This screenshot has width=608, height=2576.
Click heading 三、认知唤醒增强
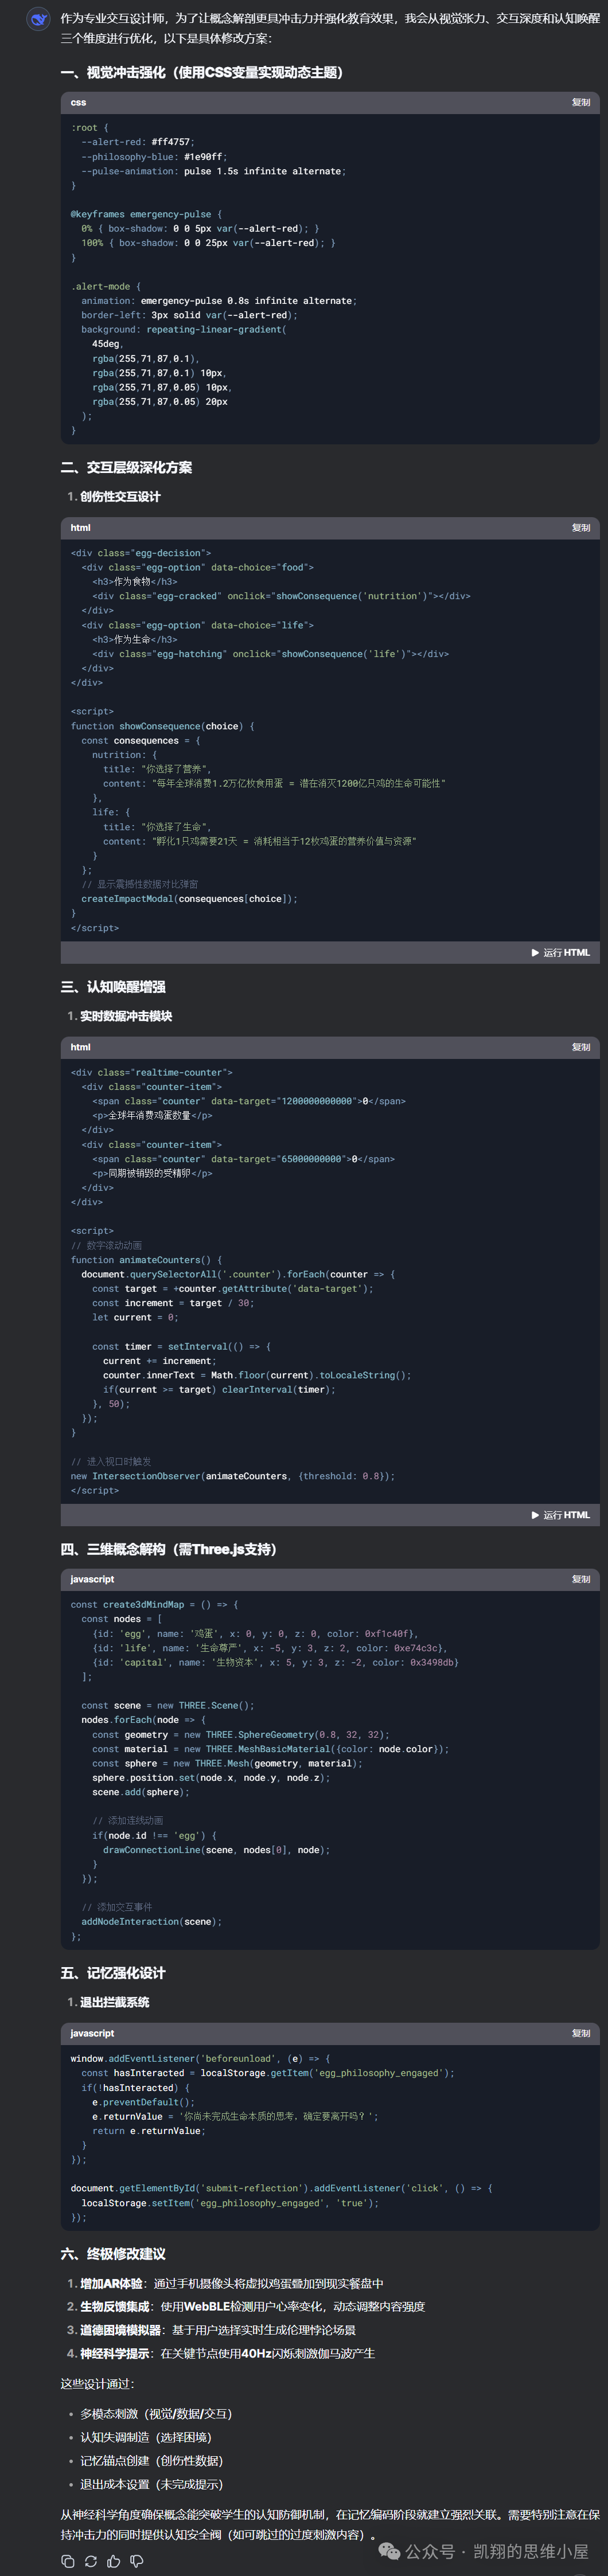click(x=113, y=987)
